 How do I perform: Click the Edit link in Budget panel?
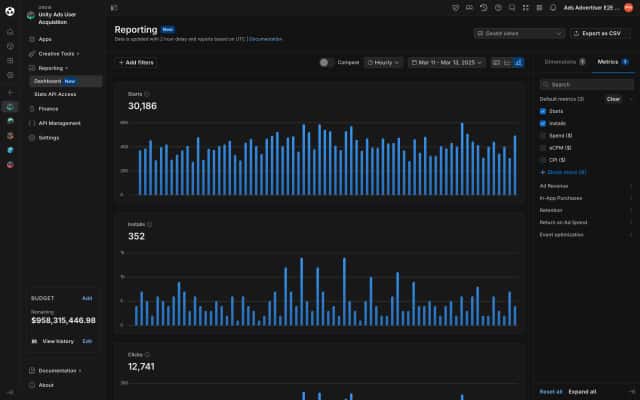coord(87,341)
